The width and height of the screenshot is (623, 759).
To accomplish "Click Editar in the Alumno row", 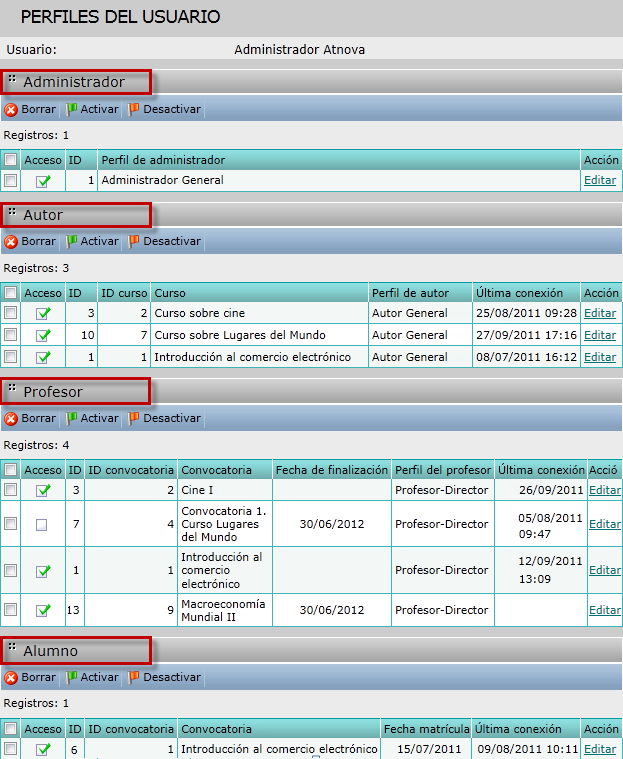I will pyautogui.click(x=600, y=749).
